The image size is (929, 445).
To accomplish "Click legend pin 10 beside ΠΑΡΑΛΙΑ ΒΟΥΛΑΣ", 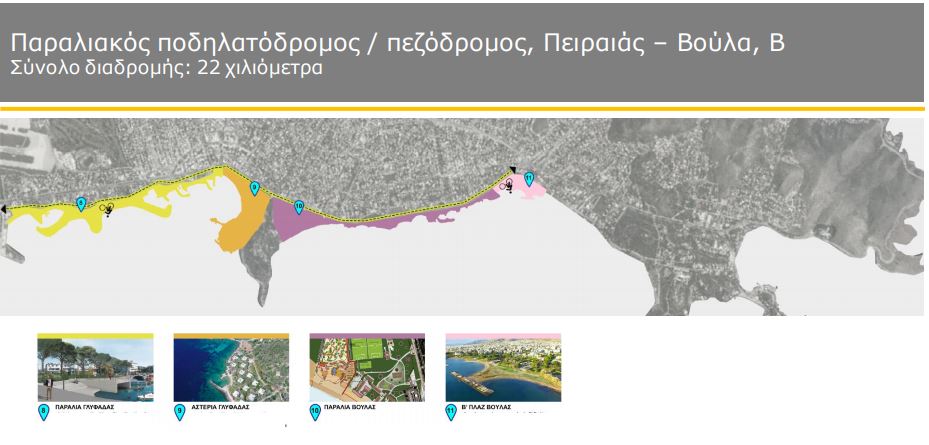I will [315, 410].
